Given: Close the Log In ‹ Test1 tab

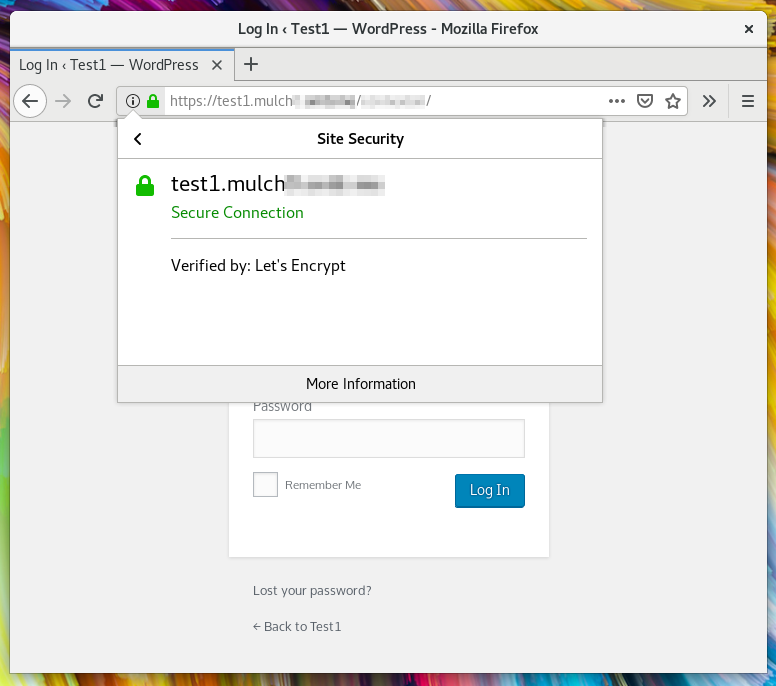Looking at the screenshot, I should 217,65.
